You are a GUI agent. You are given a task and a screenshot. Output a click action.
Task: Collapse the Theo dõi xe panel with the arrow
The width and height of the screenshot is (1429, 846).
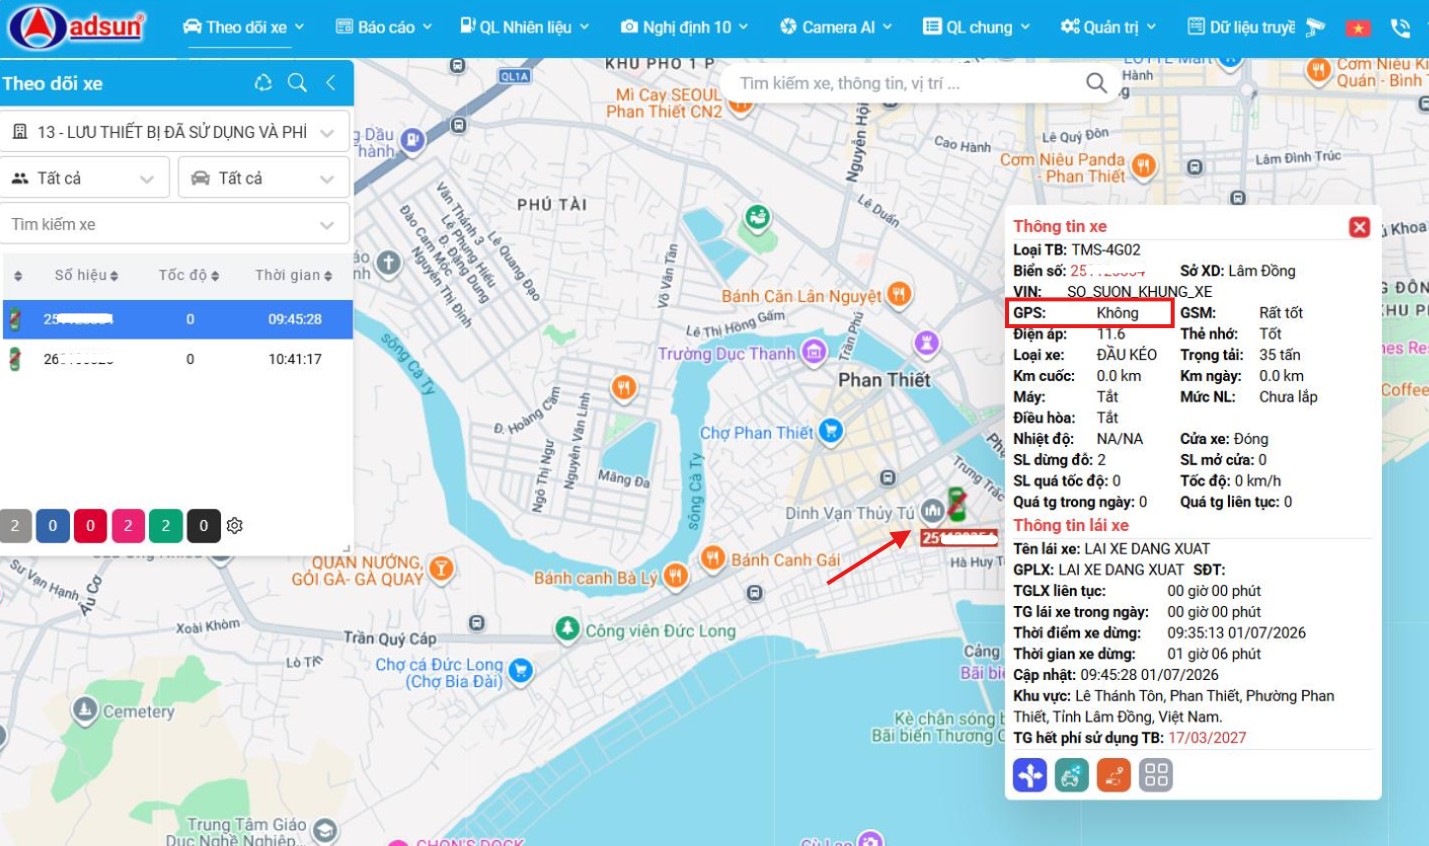pyautogui.click(x=331, y=83)
